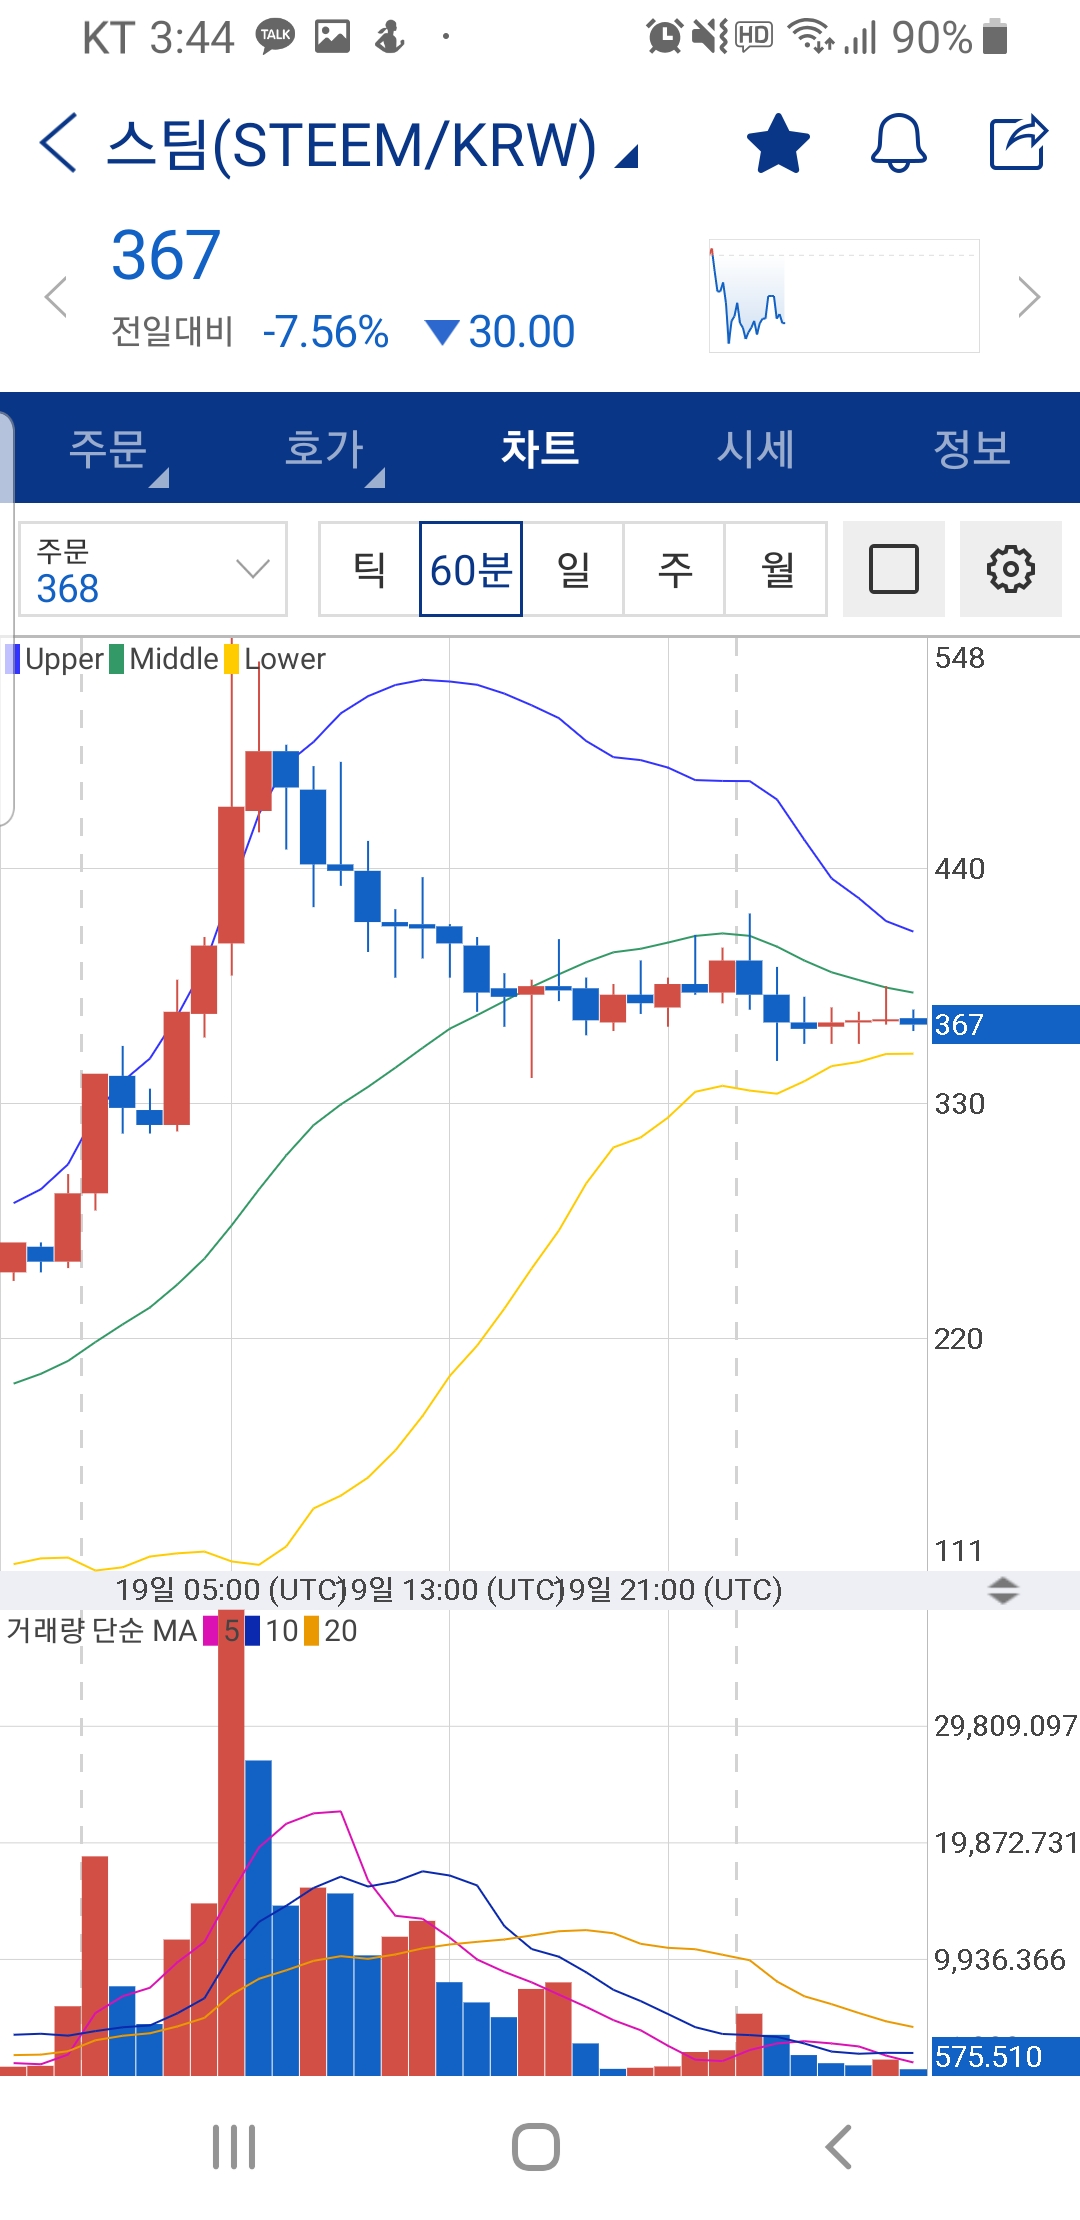The width and height of the screenshot is (1080, 2220).
Task: Click the Middle band color swatch
Action: (117, 659)
